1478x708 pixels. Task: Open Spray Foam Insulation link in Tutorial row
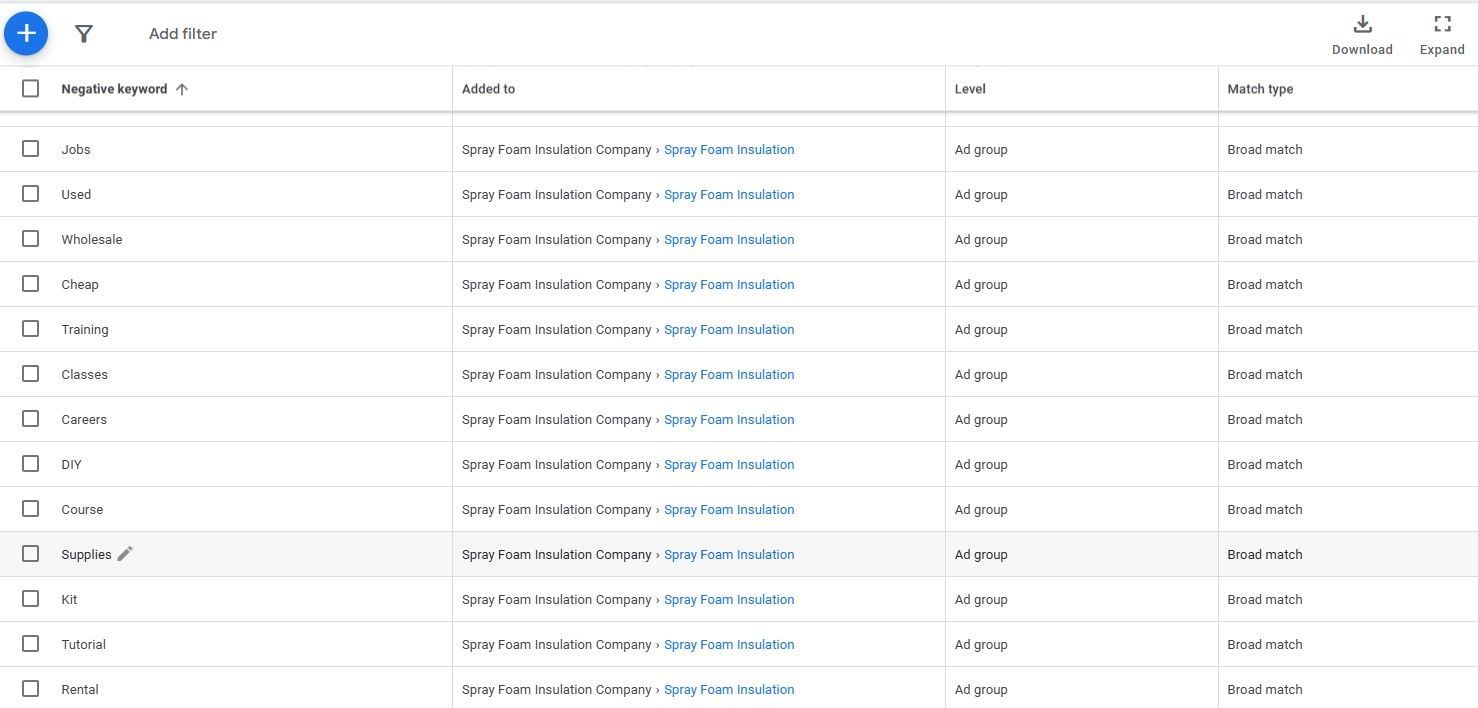[729, 645]
